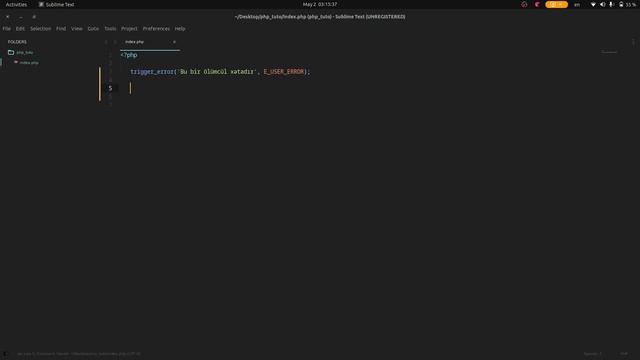This screenshot has width=640, height=360.
Task: Open the 'en' keyboard layout indicator
Action: (x=577, y=4)
